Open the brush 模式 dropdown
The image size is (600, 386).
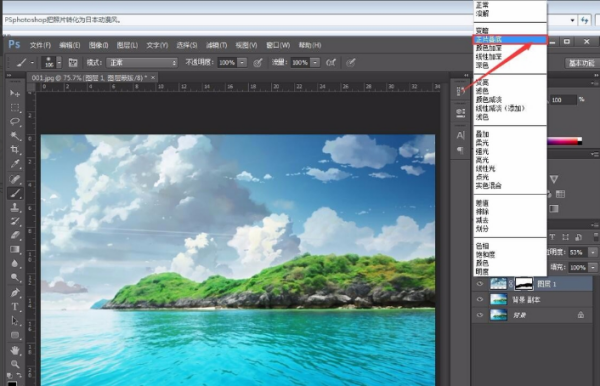142,62
